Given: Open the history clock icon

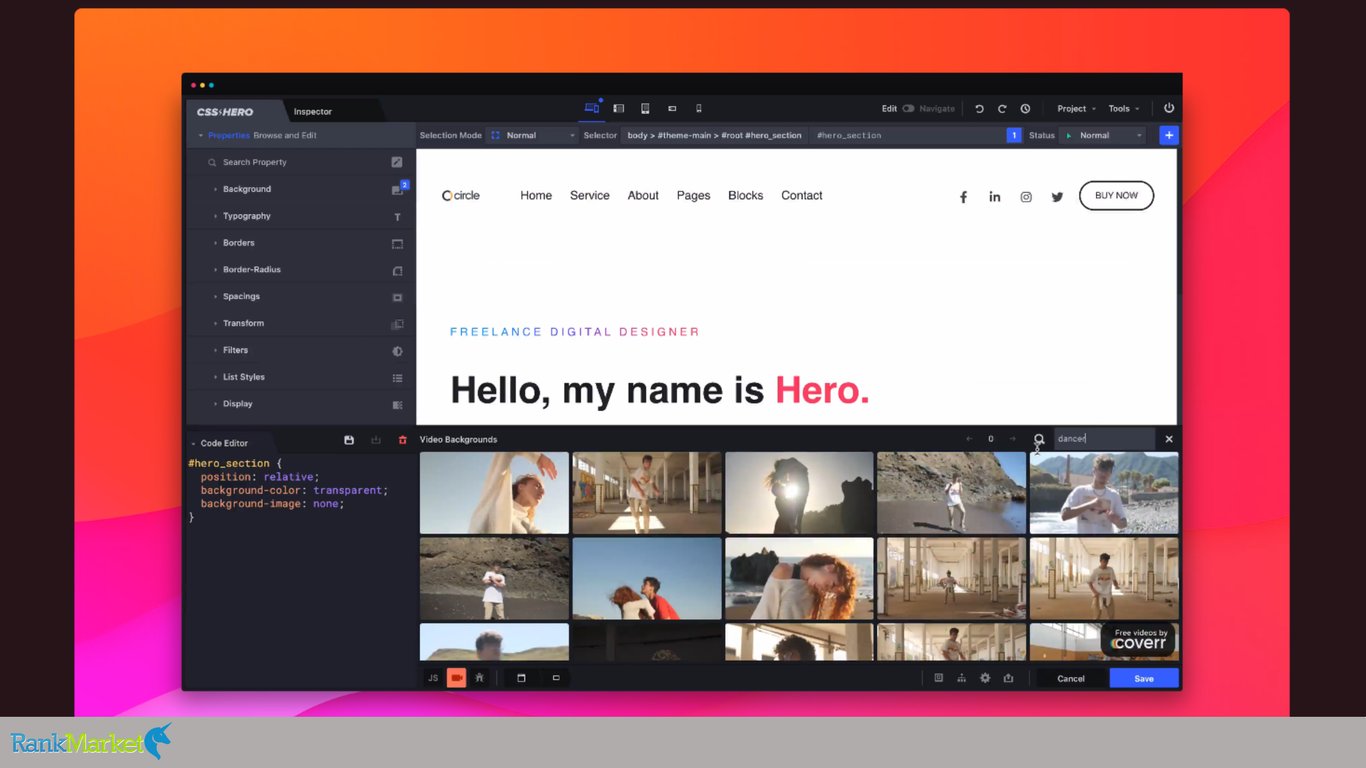Looking at the screenshot, I should 1025,108.
